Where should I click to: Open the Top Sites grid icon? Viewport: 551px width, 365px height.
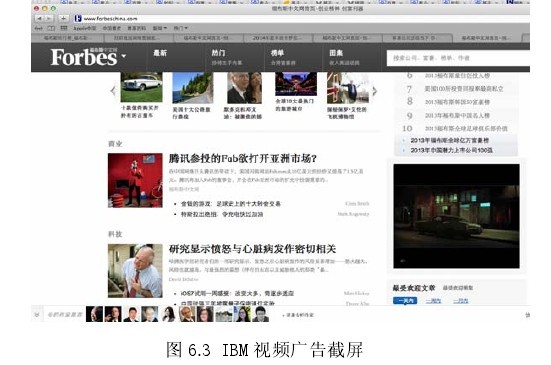64,28
